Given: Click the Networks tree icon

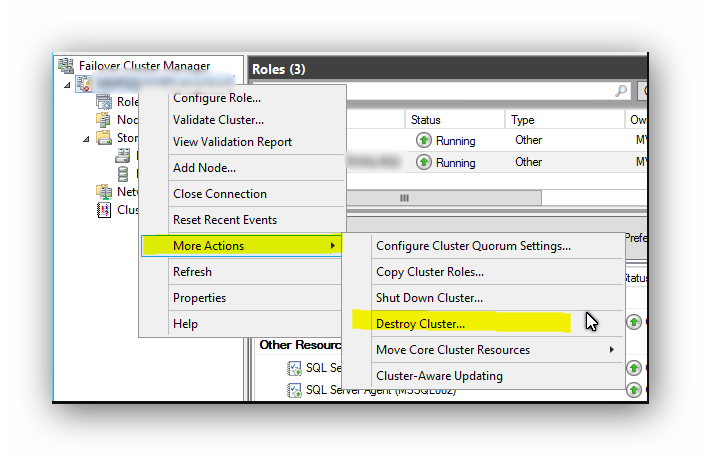Looking at the screenshot, I should (104, 192).
